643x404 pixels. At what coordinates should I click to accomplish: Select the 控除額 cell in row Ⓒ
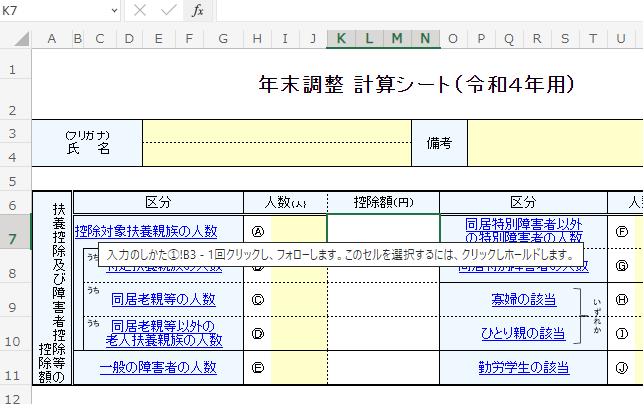[383, 299]
